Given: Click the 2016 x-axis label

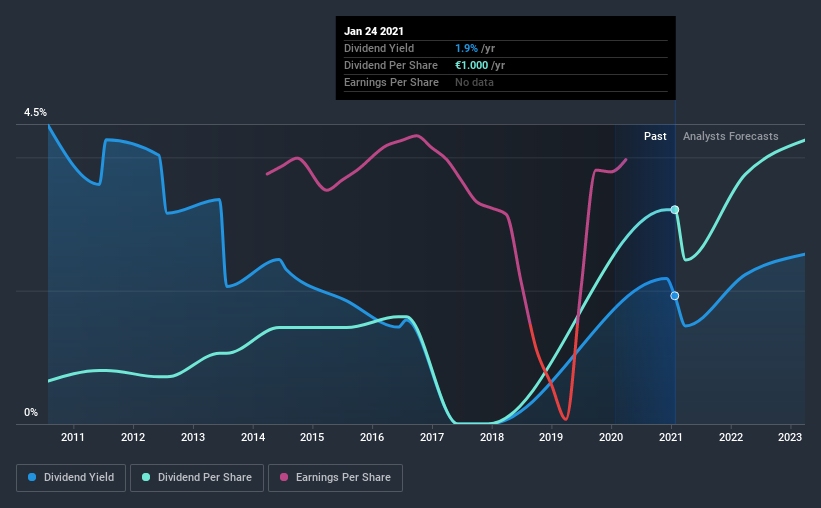Looking at the screenshot, I should click(x=372, y=437).
